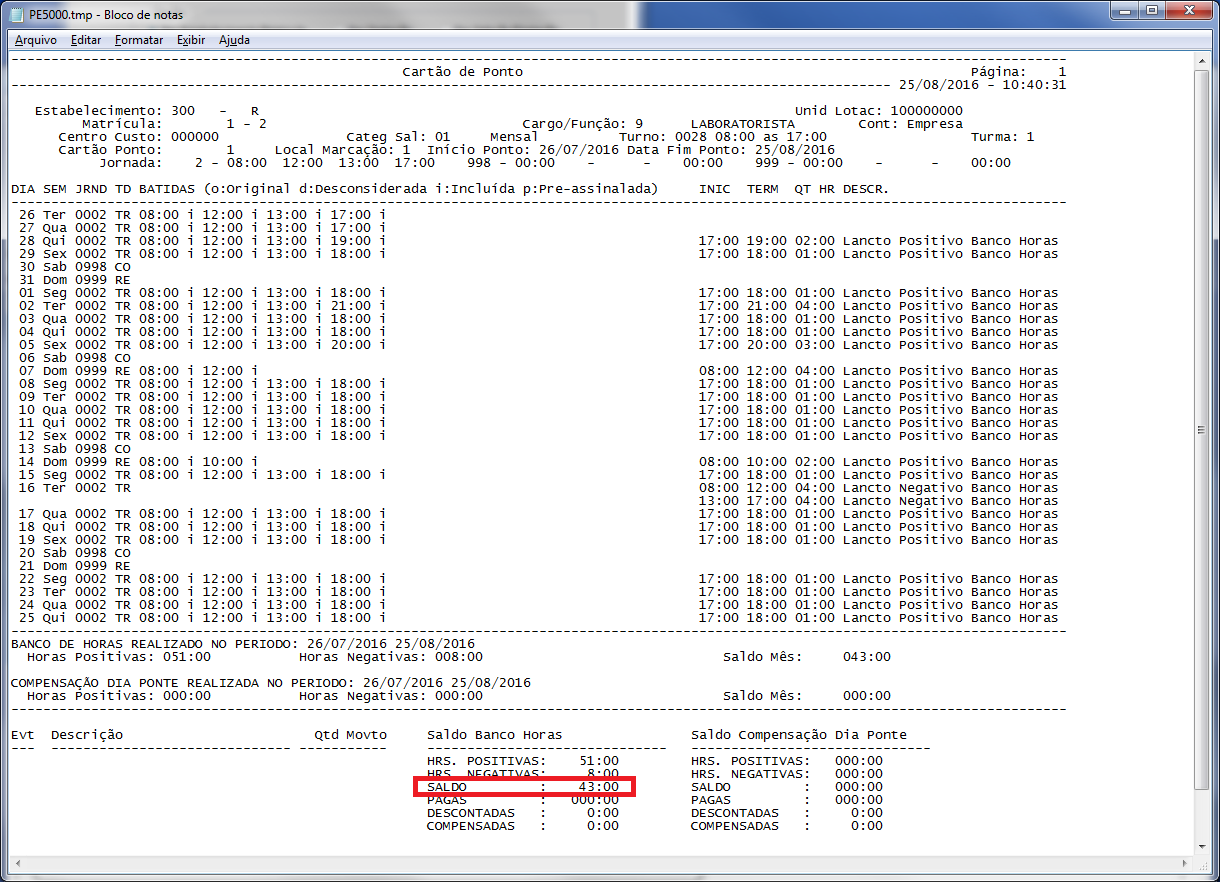Click the row for day '28 Qui'
Screen dimensions: 1220x882
coord(538,241)
